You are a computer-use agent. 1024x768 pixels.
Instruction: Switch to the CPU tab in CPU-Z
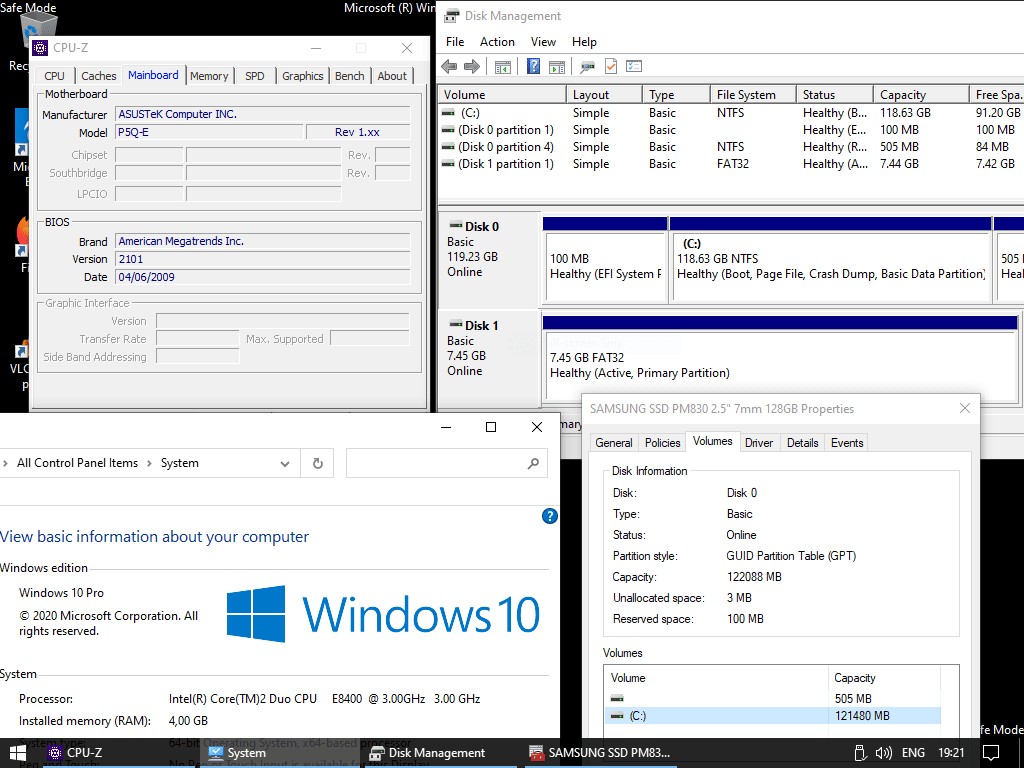tap(55, 76)
